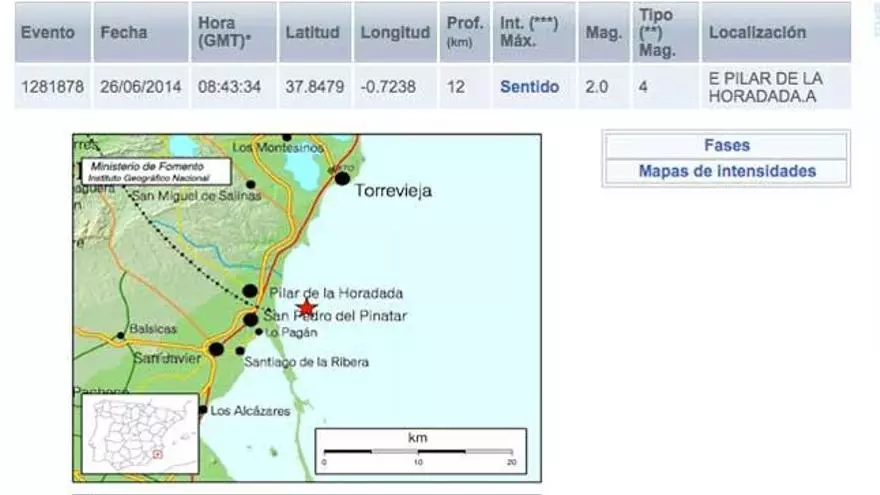The height and width of the screenshot is (495, 880).
Task: Click the red star epicenter marker
Action: 307,307
